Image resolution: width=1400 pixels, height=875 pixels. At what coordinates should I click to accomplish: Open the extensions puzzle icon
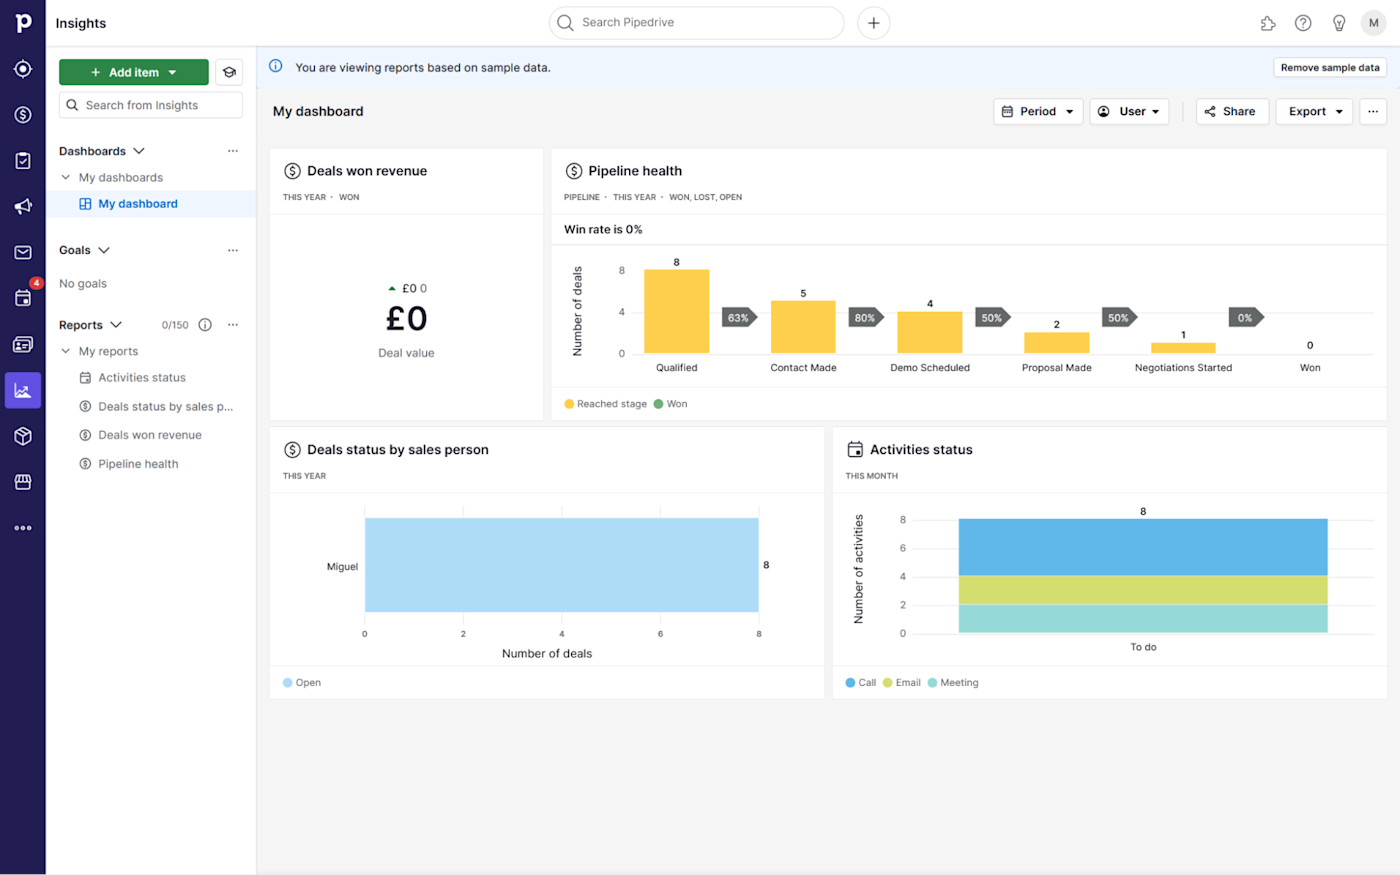point(1268,23)
